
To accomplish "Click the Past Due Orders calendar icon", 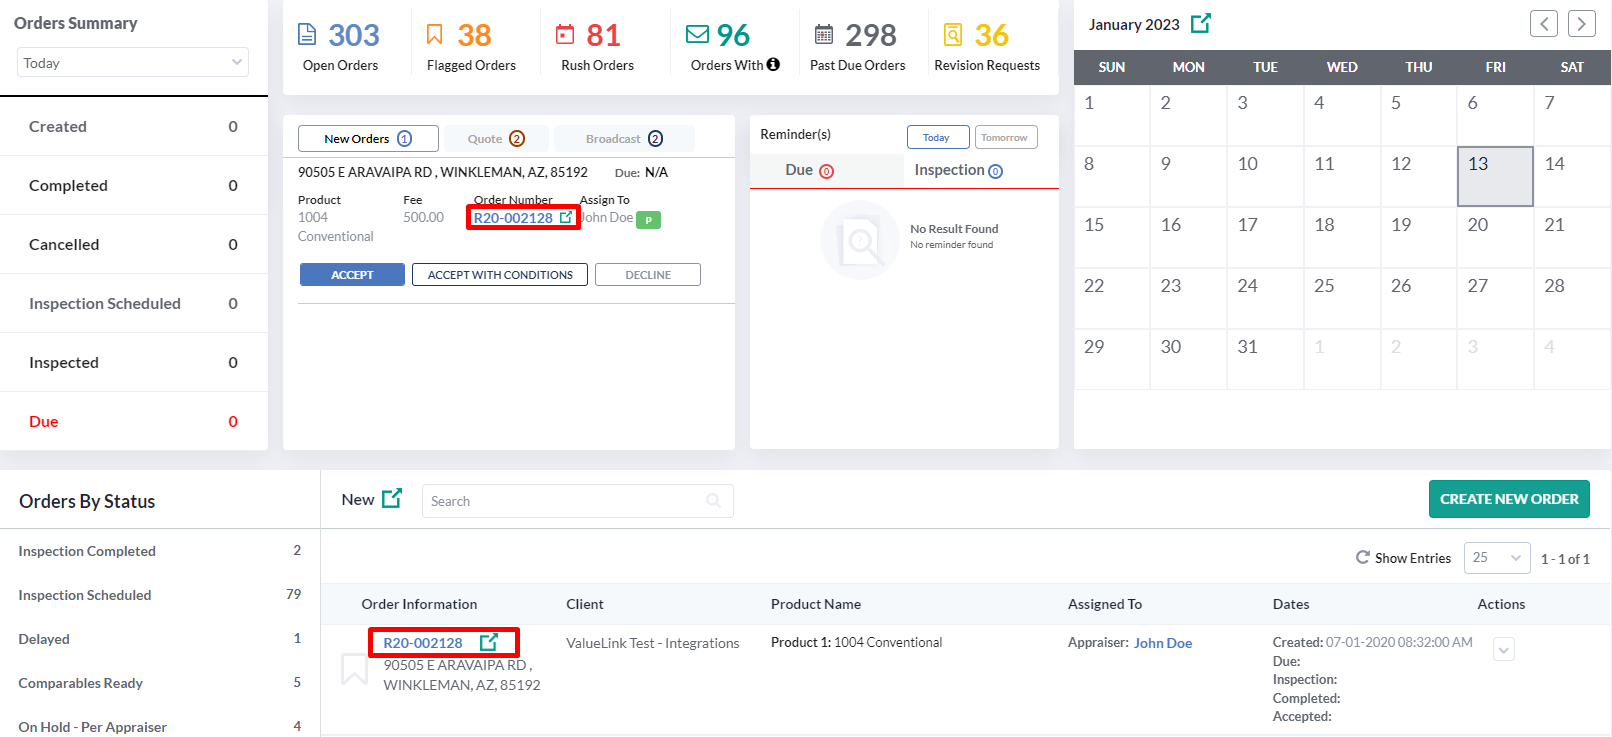I will coord(824,35).
